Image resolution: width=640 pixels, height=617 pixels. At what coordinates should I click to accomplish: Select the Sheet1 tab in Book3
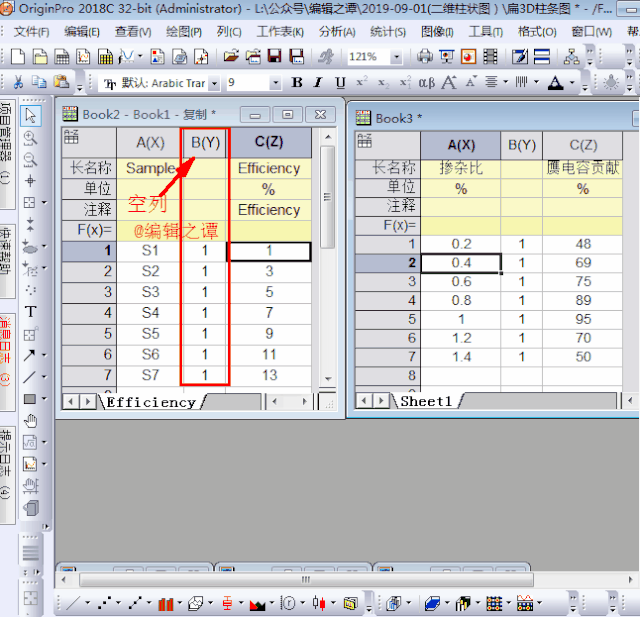(x=427, y=401)
